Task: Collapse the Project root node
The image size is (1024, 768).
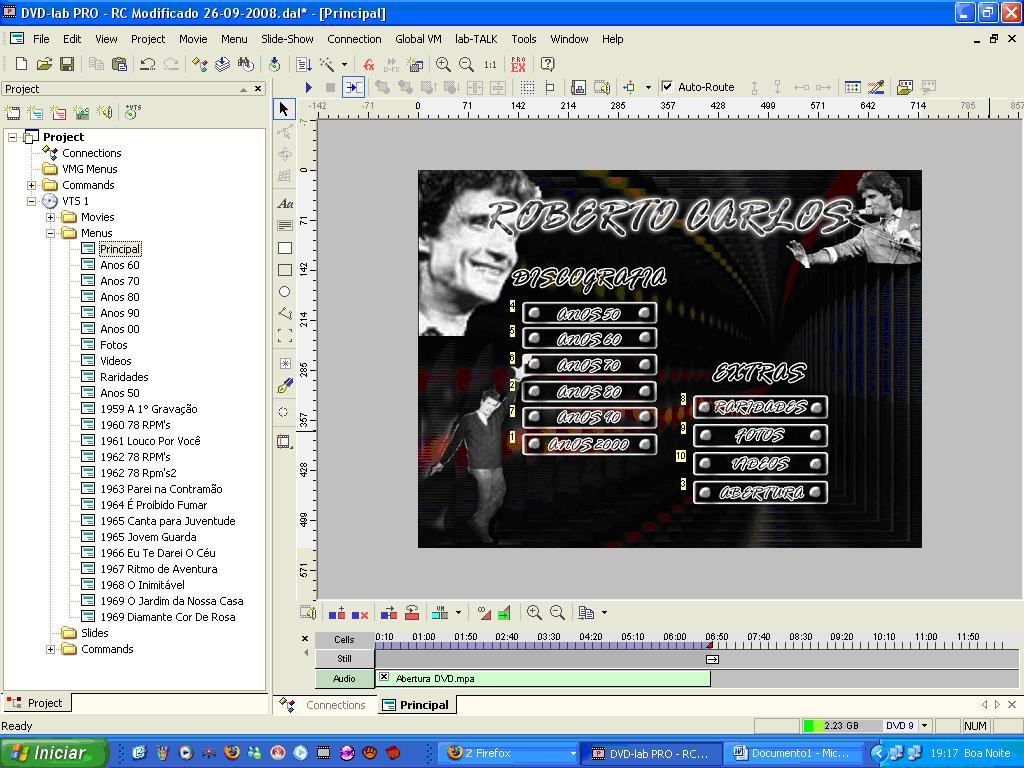Action: click(12, 137)
